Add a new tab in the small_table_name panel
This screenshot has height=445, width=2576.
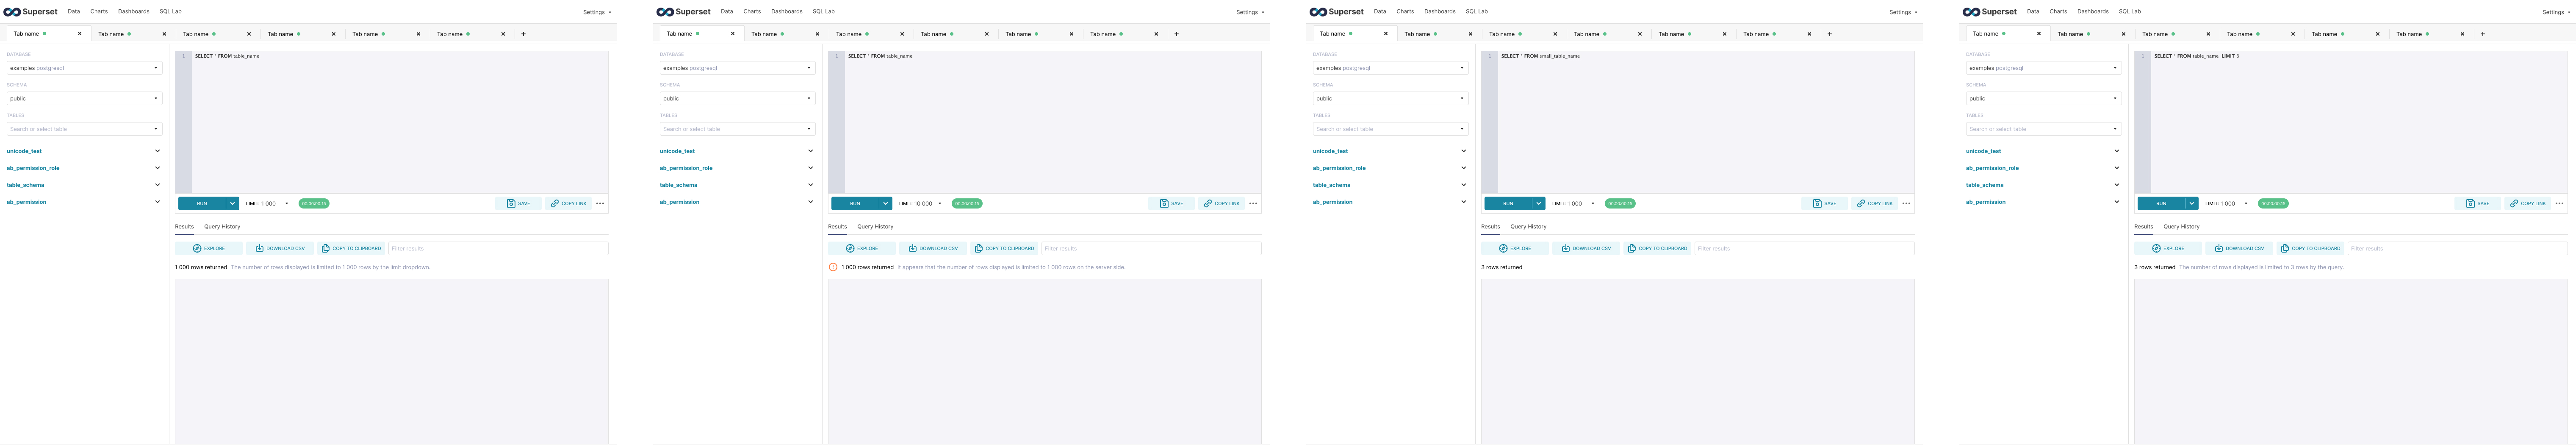[x=1829, y=34]
